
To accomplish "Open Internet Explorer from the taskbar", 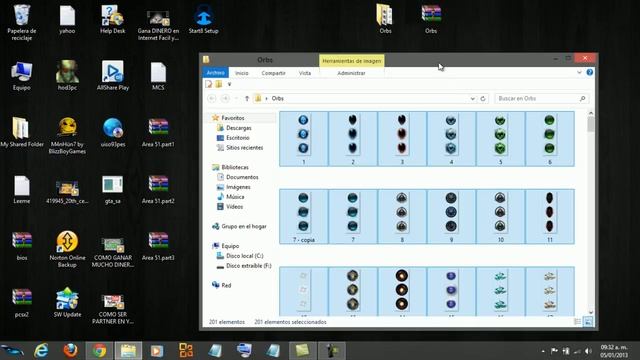I will 41,351.
